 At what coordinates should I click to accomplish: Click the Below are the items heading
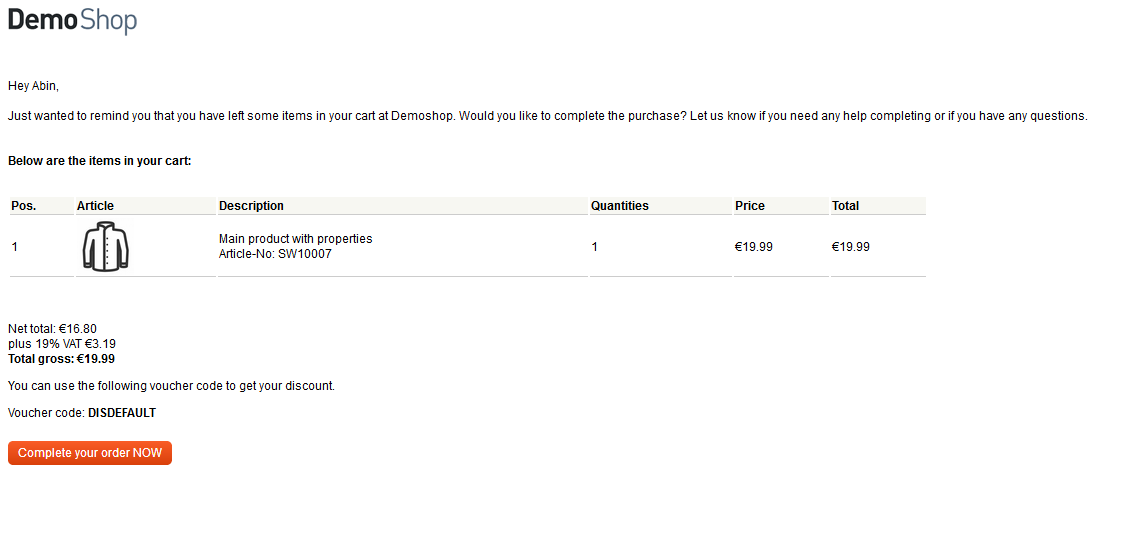[100, 161]
